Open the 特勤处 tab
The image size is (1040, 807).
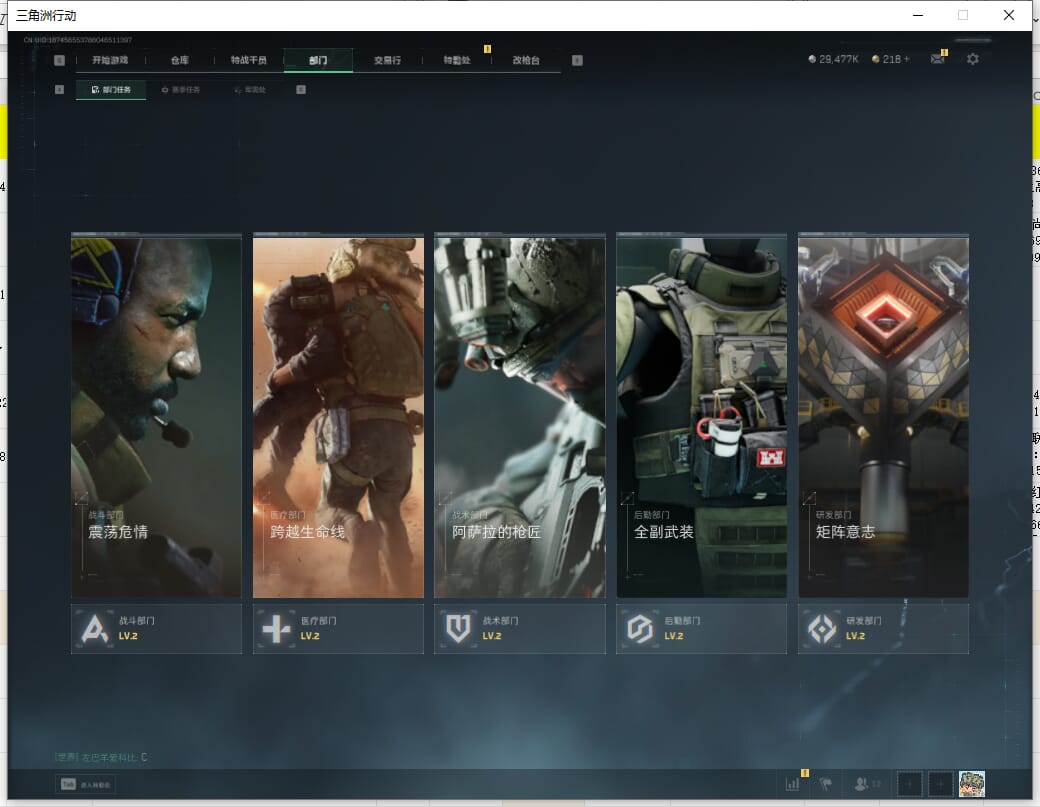(457, 60)
